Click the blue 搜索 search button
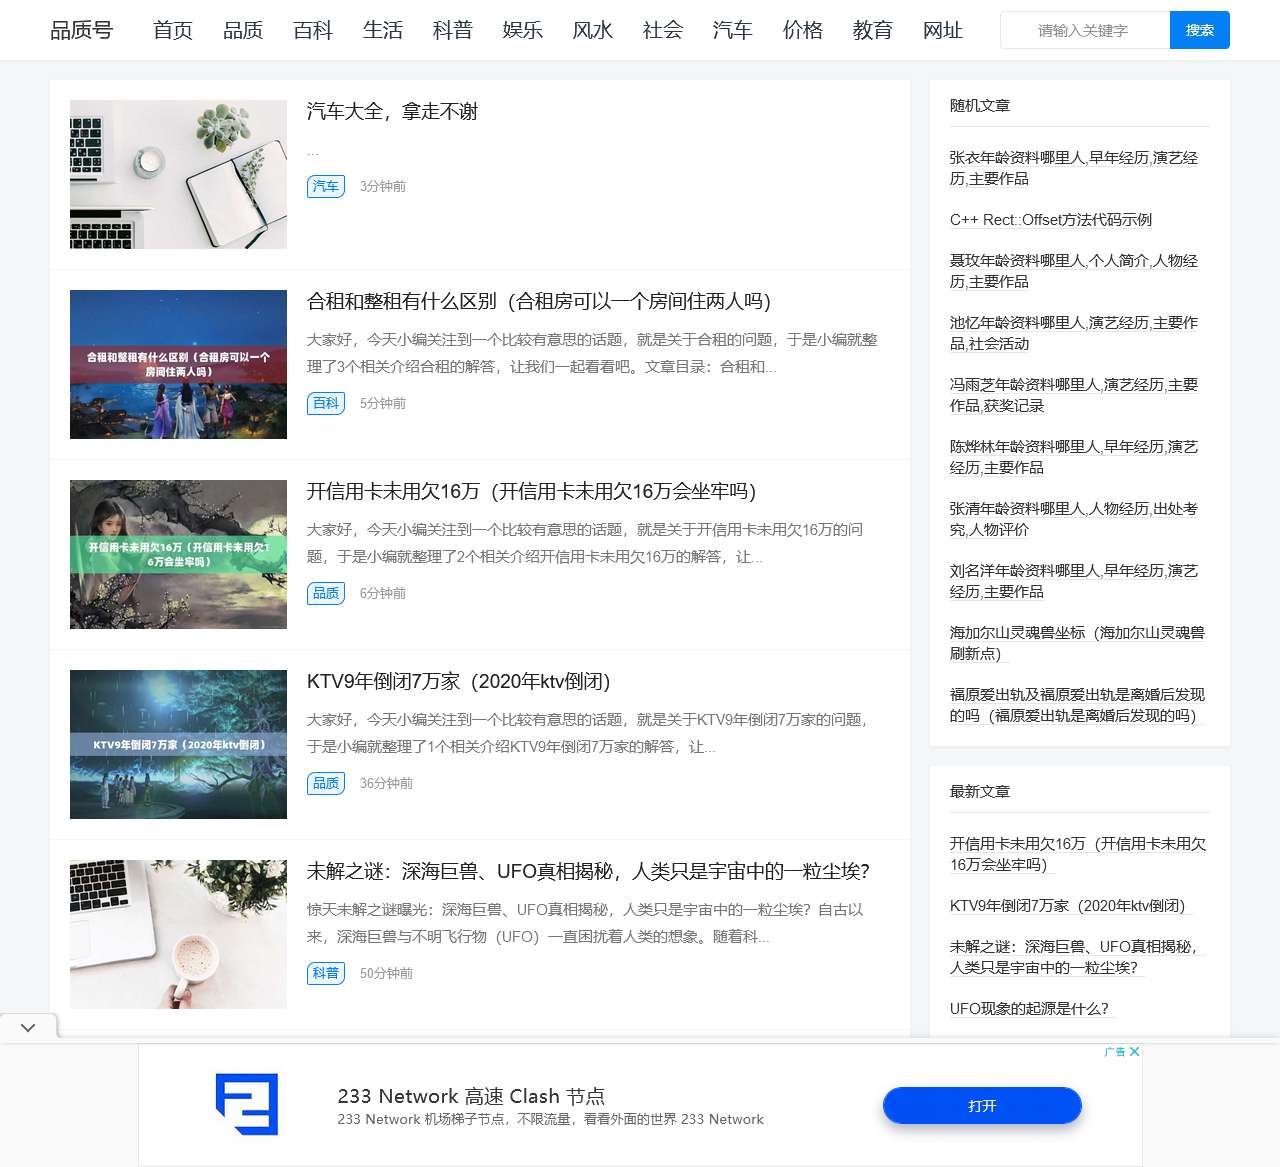1280x1167 pixels. pyautogui.click(x=1199, y=30)
